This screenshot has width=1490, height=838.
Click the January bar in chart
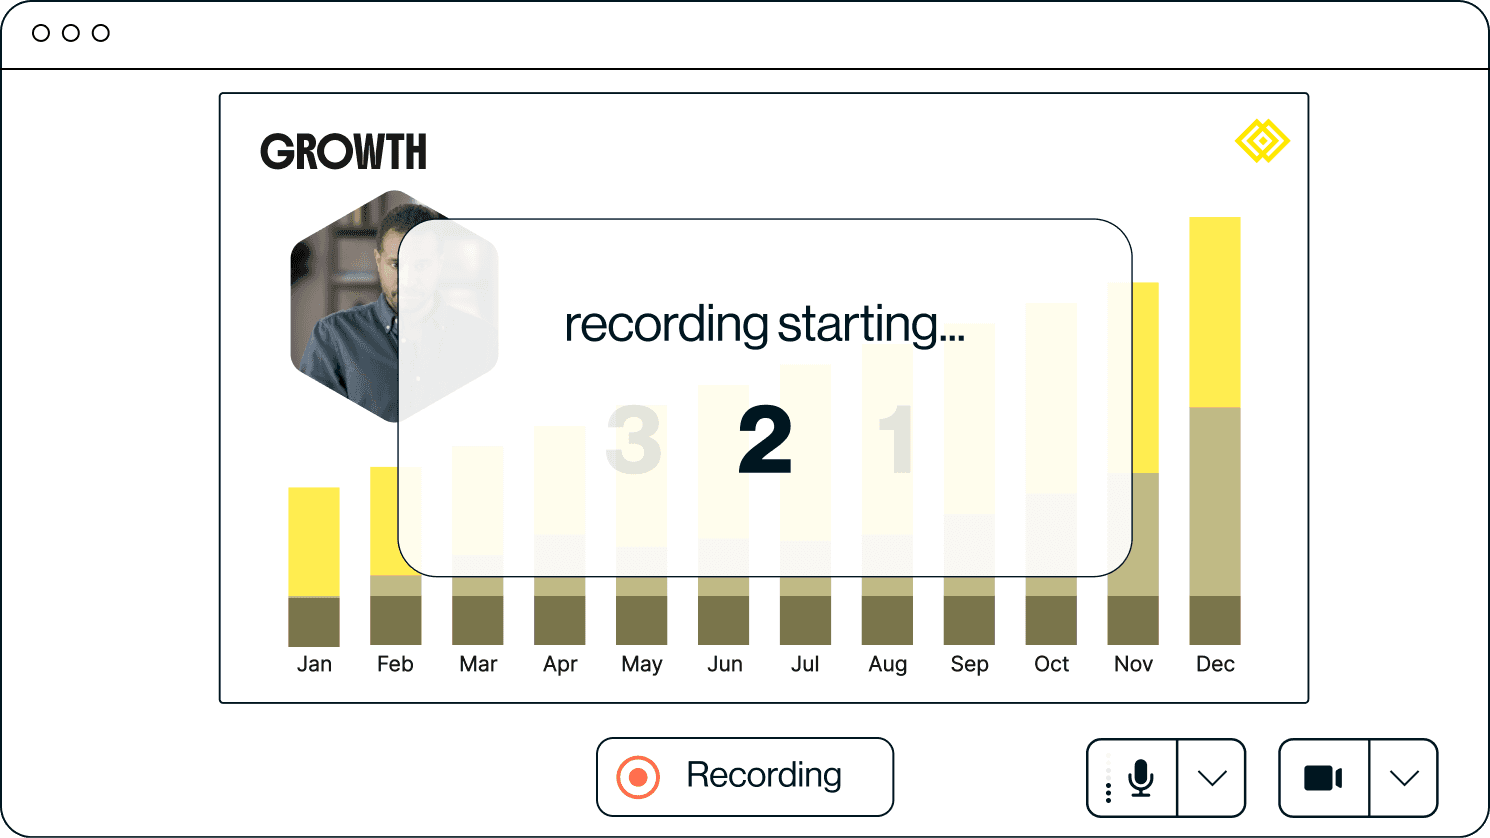pos(314,565)
